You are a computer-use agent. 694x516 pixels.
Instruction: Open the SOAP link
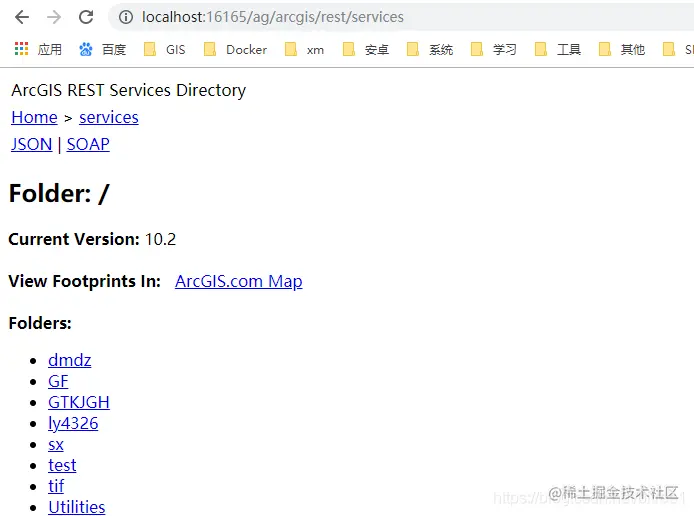pos(88,144)
